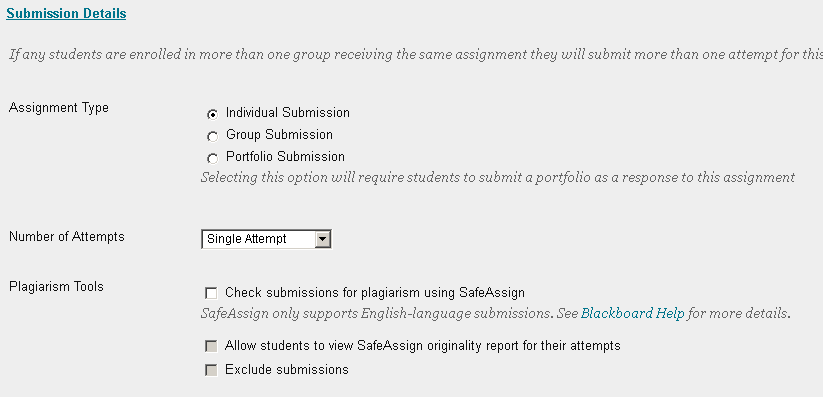823x397 pixels.
Task: Open the Submission Details heading link
Action: click(x=66, y=14)
